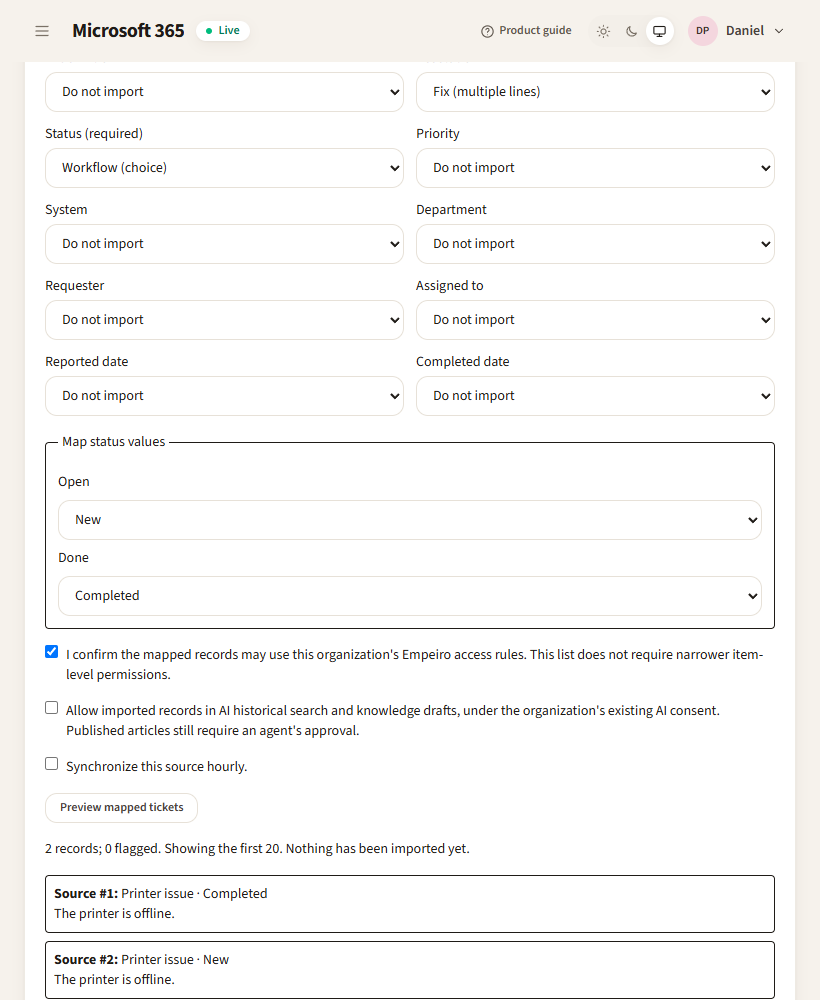
Task: Expand the Daniel account menu chevron
Action: [779, 31]
